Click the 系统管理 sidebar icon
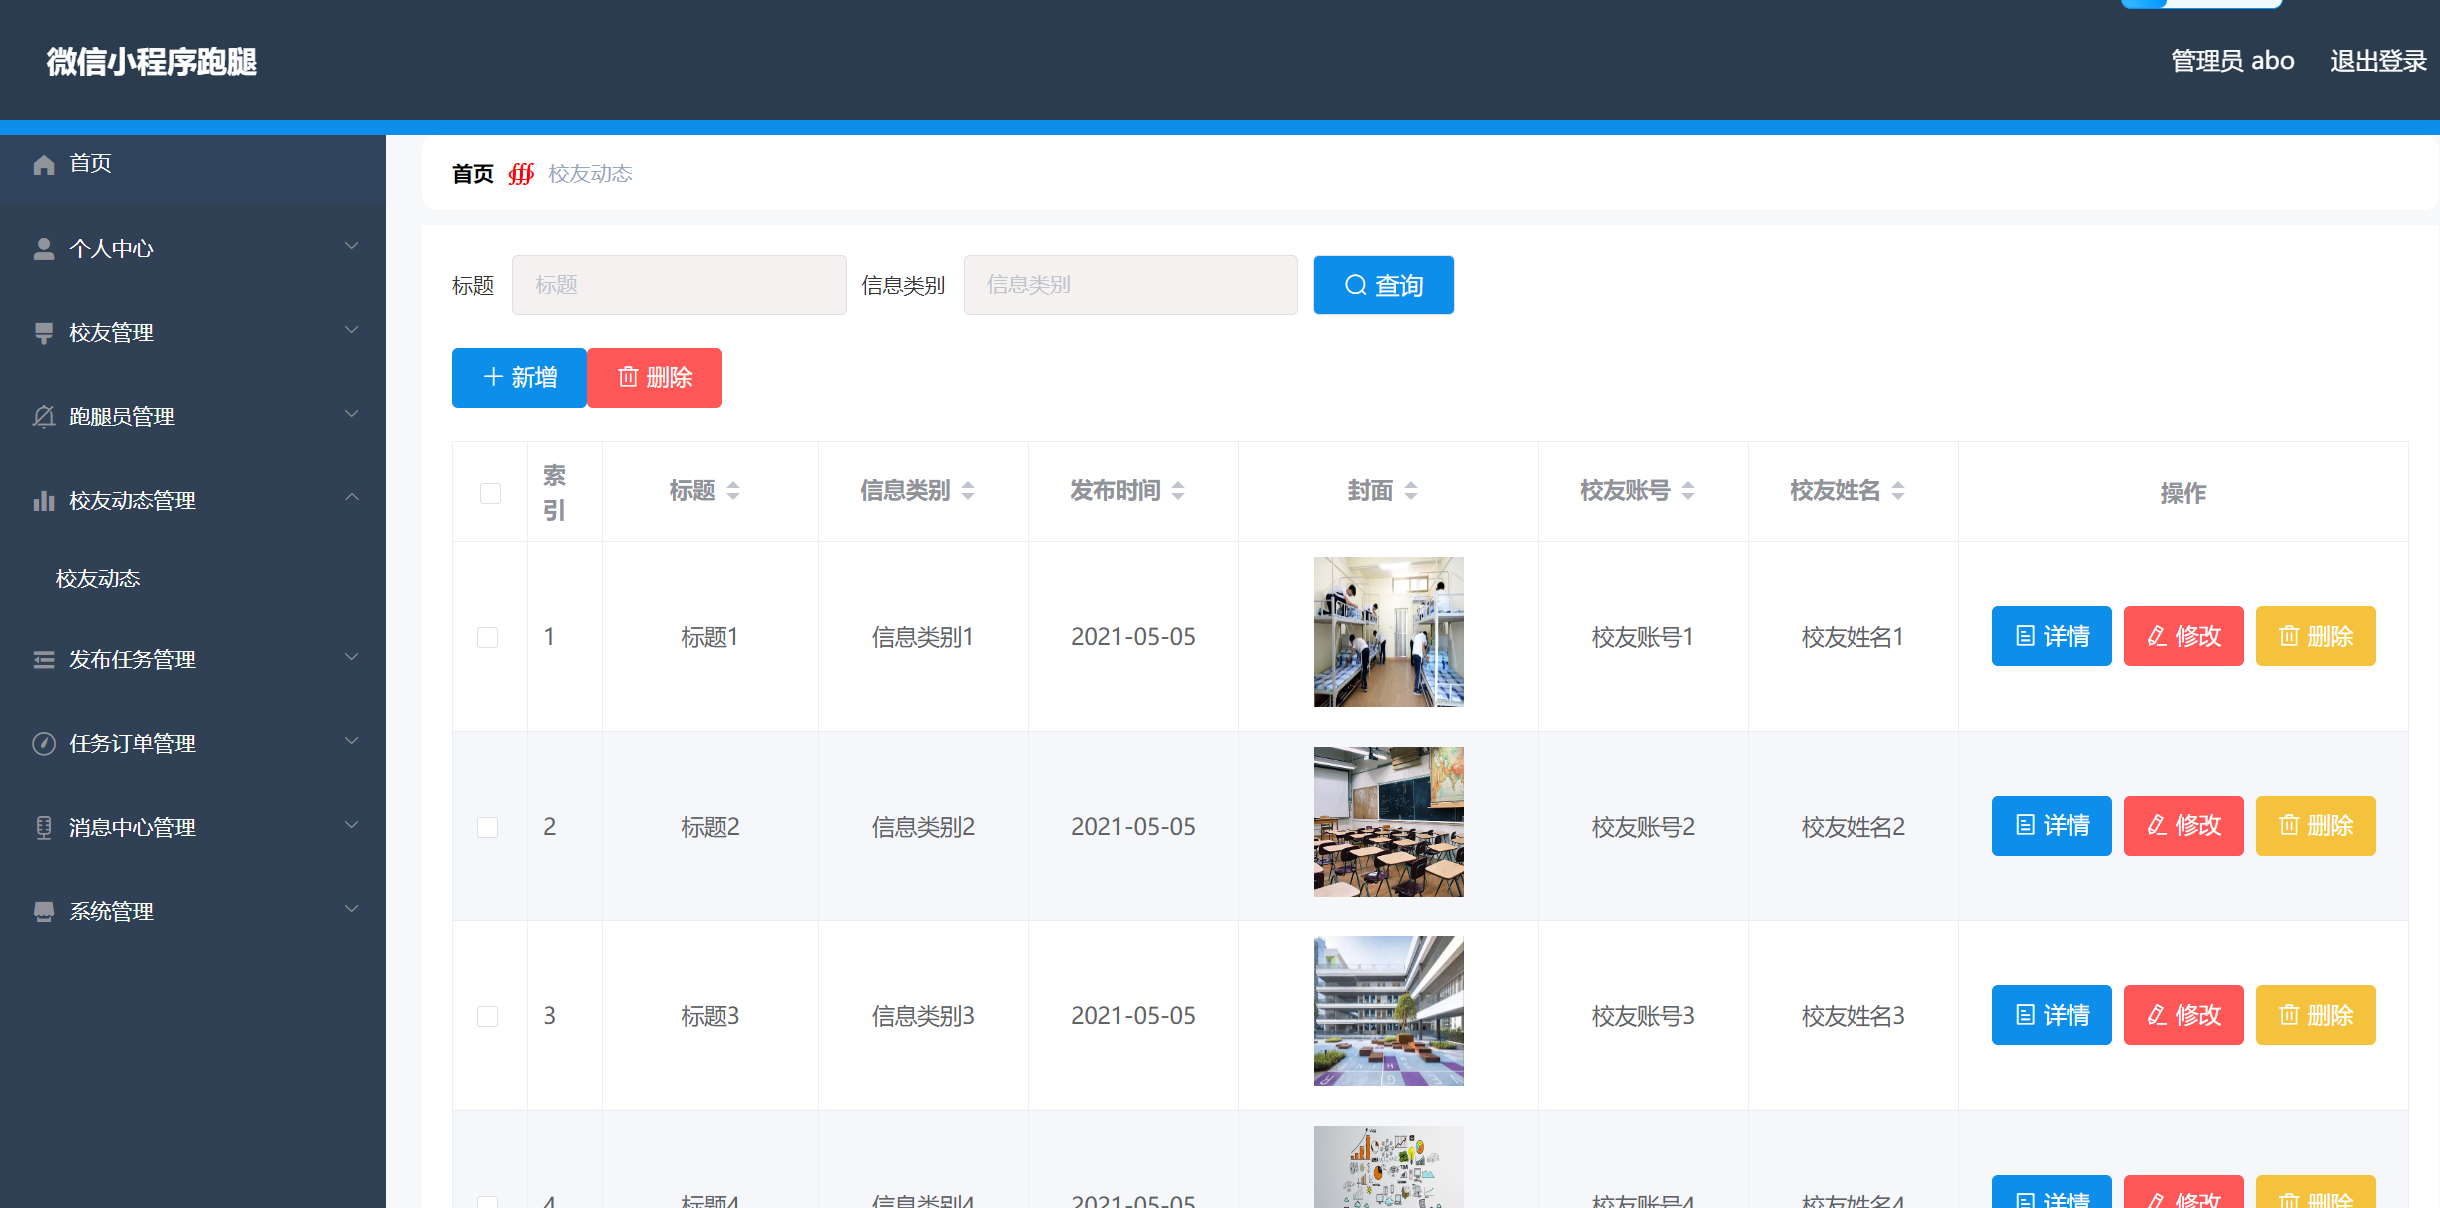2440x1208 pixels. [x=44, y=911]
